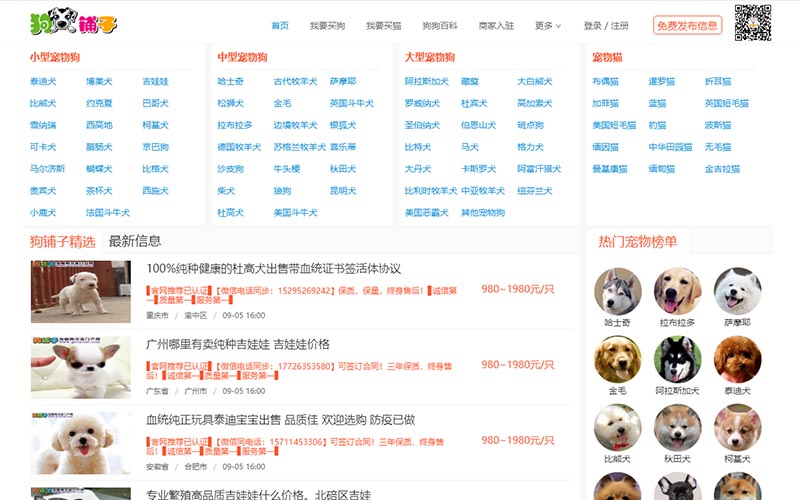The height and width of the screenshot is (500, 800).
Task: Click the 合肥市 location in third listing
Action: click(x=195, y=466)
